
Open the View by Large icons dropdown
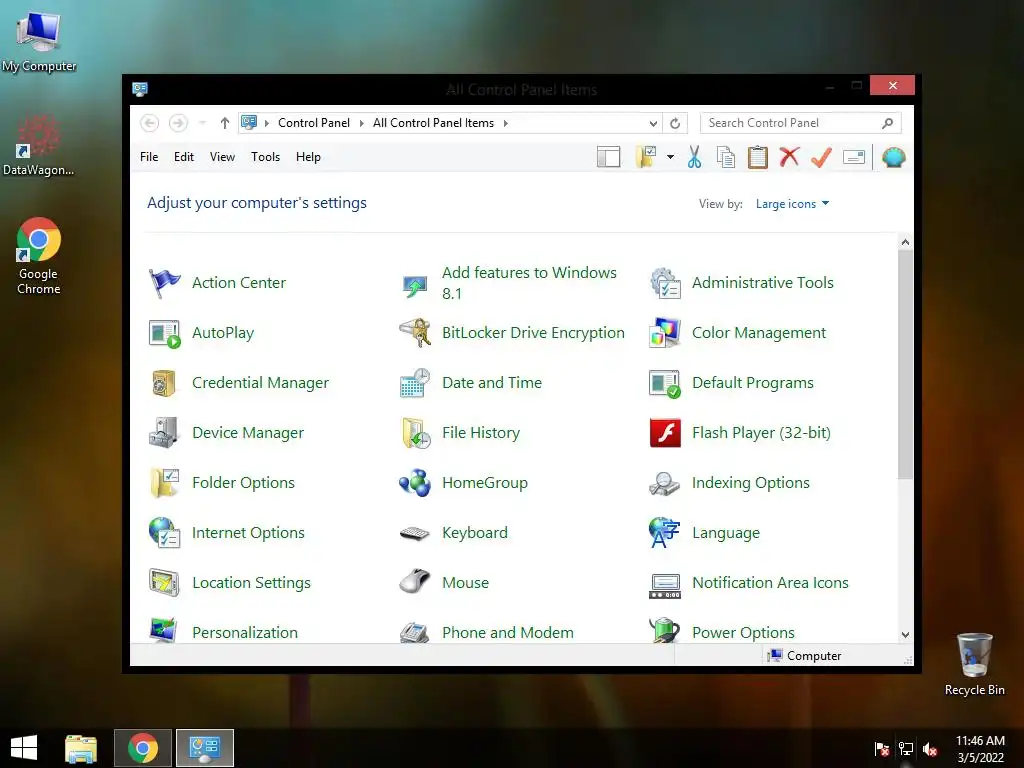point(792,204)
